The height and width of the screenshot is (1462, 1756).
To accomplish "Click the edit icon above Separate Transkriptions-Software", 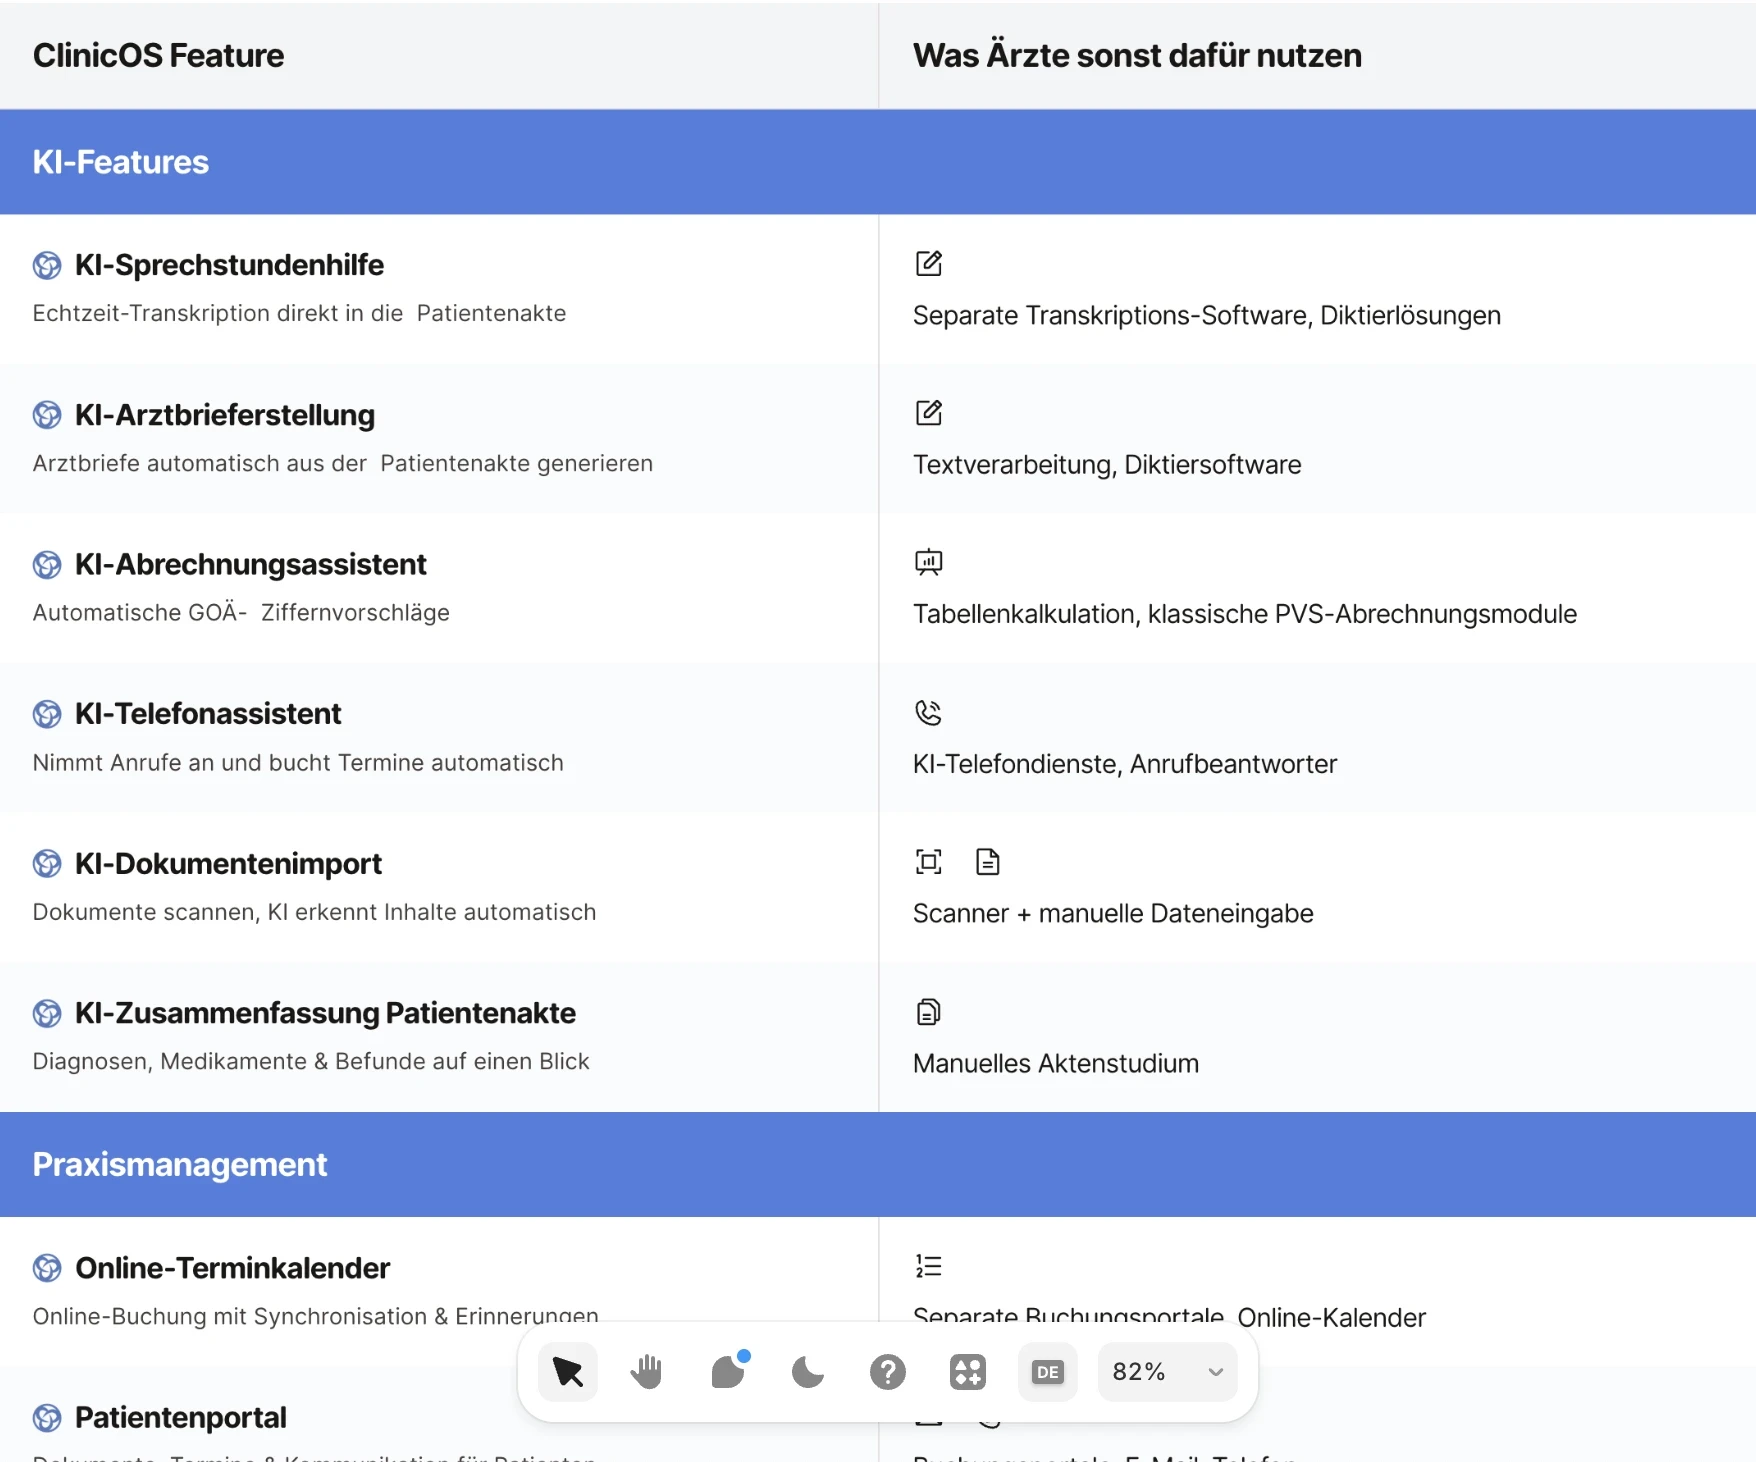I will point(929,263).
